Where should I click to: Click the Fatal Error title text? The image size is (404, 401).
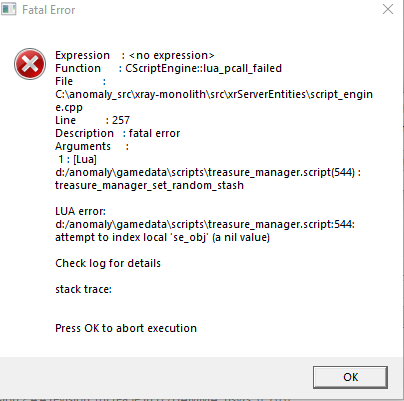point(49,10)
